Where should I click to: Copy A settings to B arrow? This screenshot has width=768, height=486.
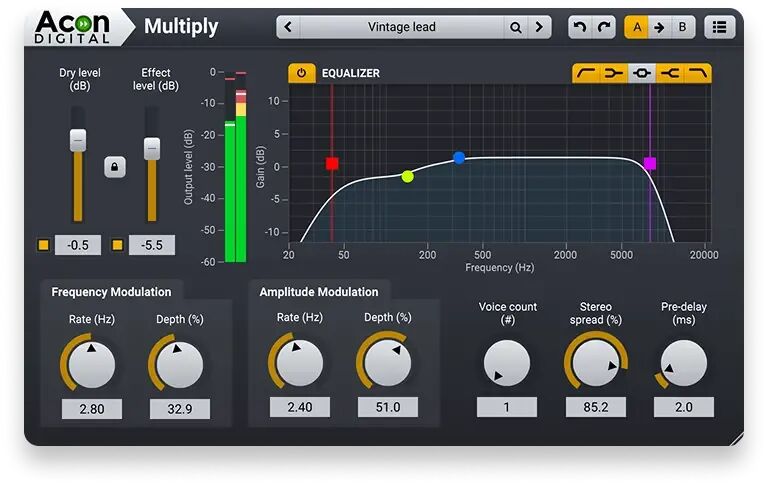click(x=659, y=27)
